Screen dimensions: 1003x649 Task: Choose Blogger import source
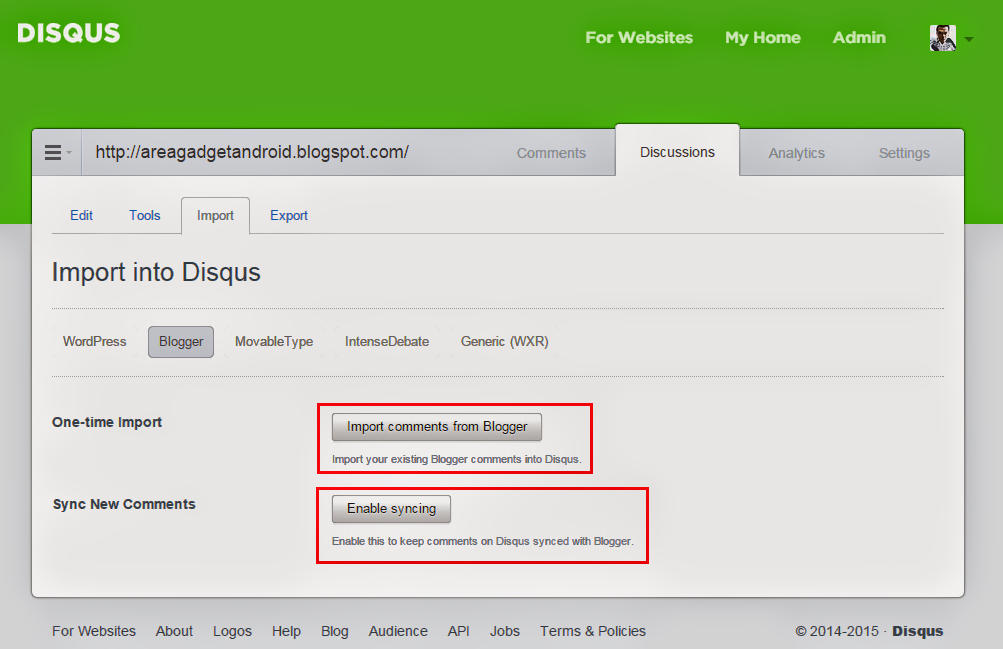pos(181,341)
